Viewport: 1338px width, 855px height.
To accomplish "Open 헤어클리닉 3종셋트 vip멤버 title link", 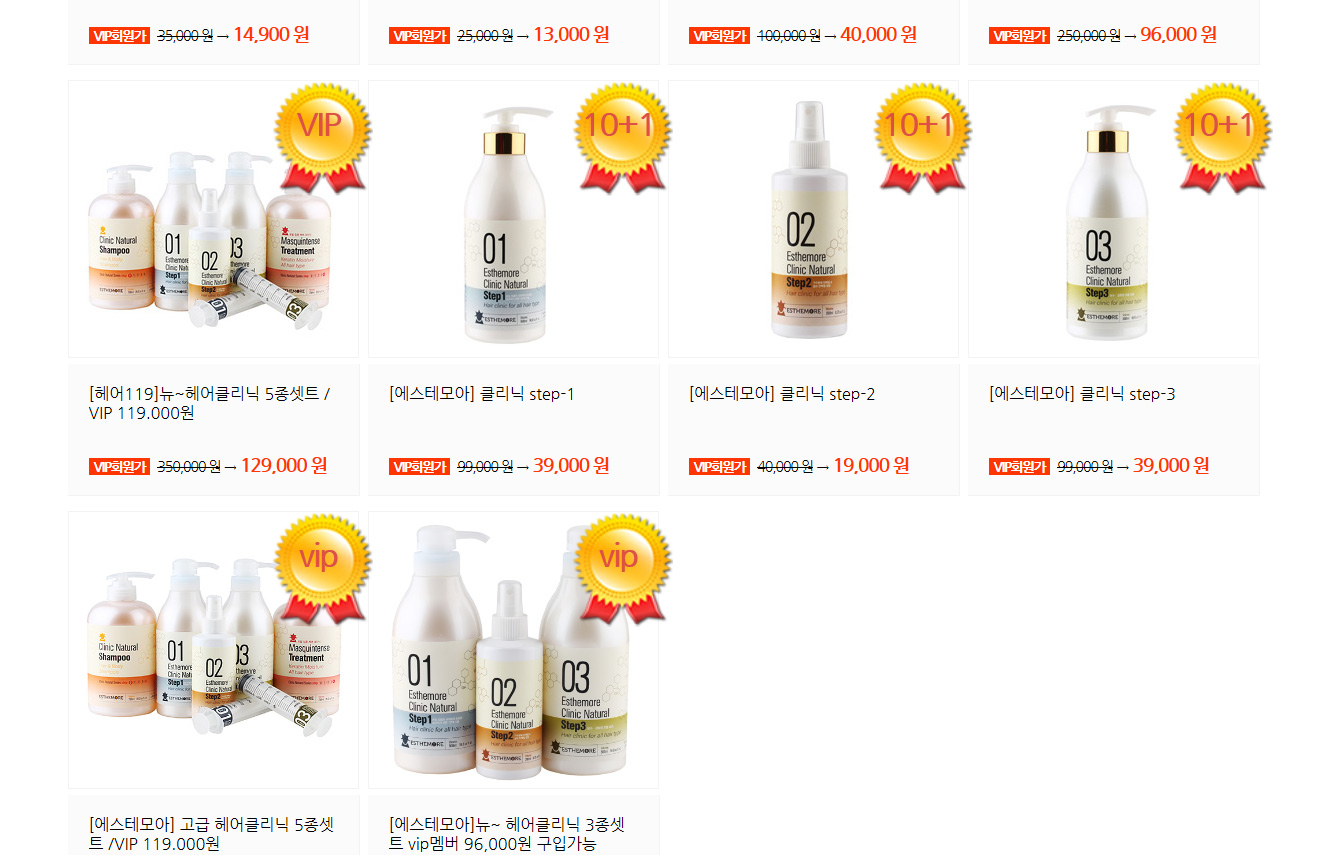I will point(507,834).
